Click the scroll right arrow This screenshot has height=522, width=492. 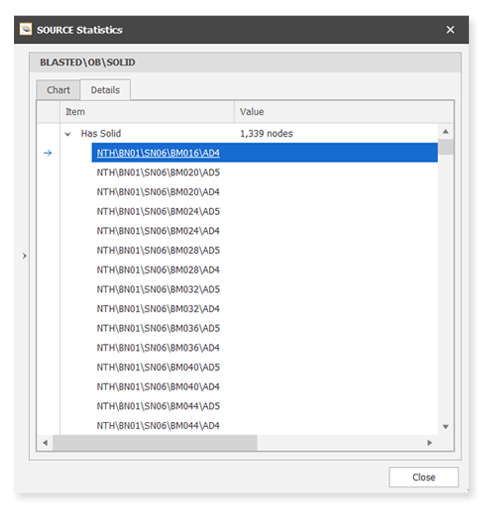coord(430,443)
